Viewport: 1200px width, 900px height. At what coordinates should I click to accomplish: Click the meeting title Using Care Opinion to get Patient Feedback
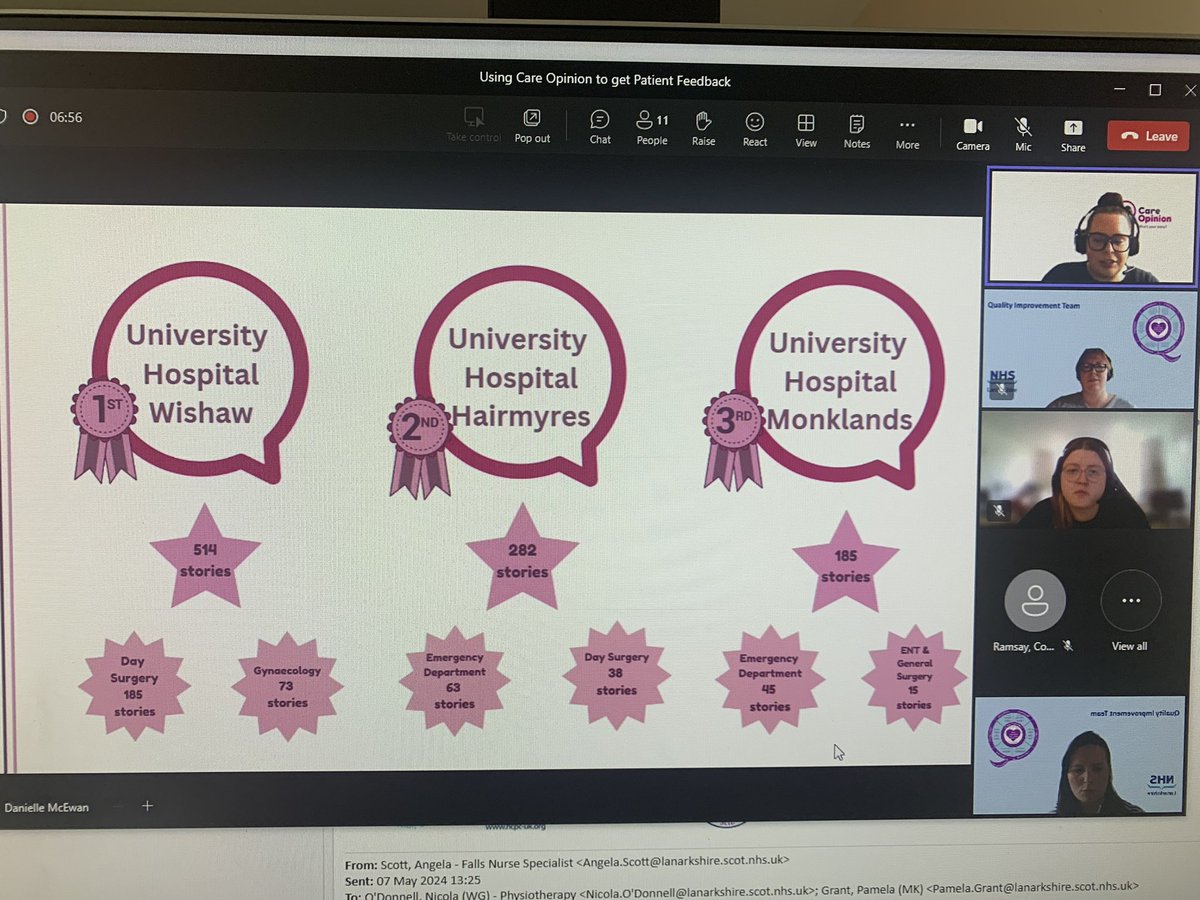(x=605, y=80)
